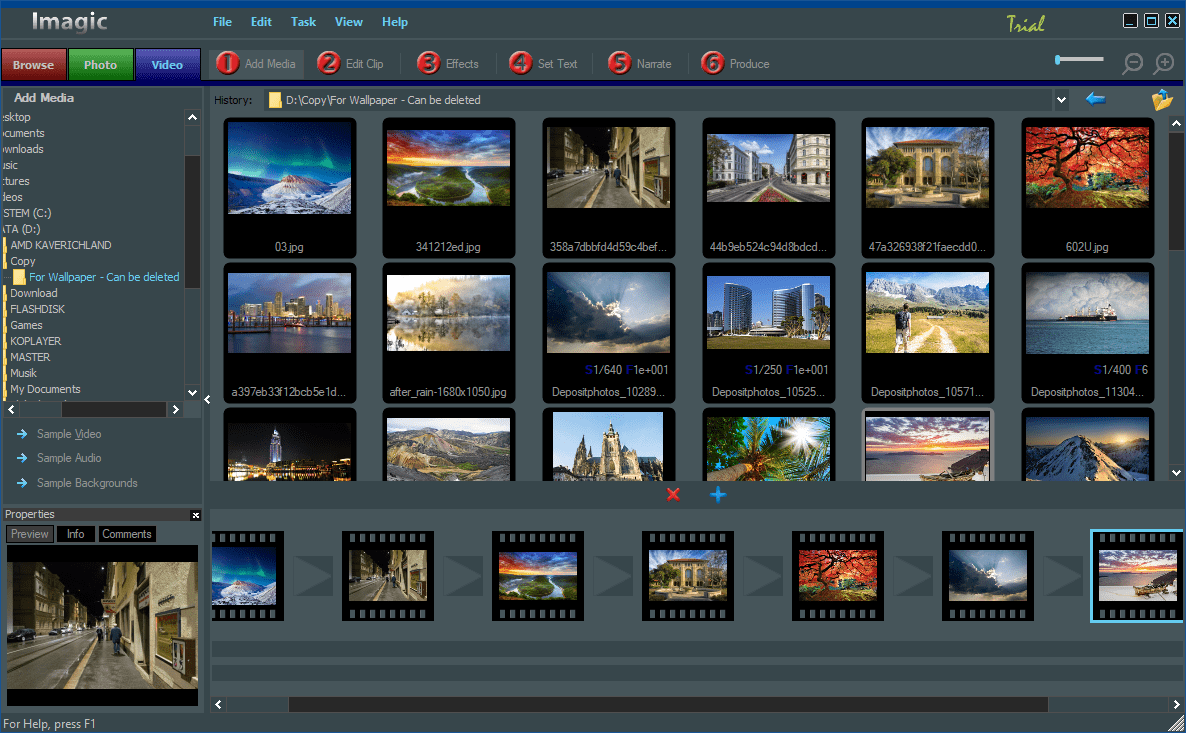Close the Properties panel
The height and width of the screenshot is (733, 1186).
(196, 515)
